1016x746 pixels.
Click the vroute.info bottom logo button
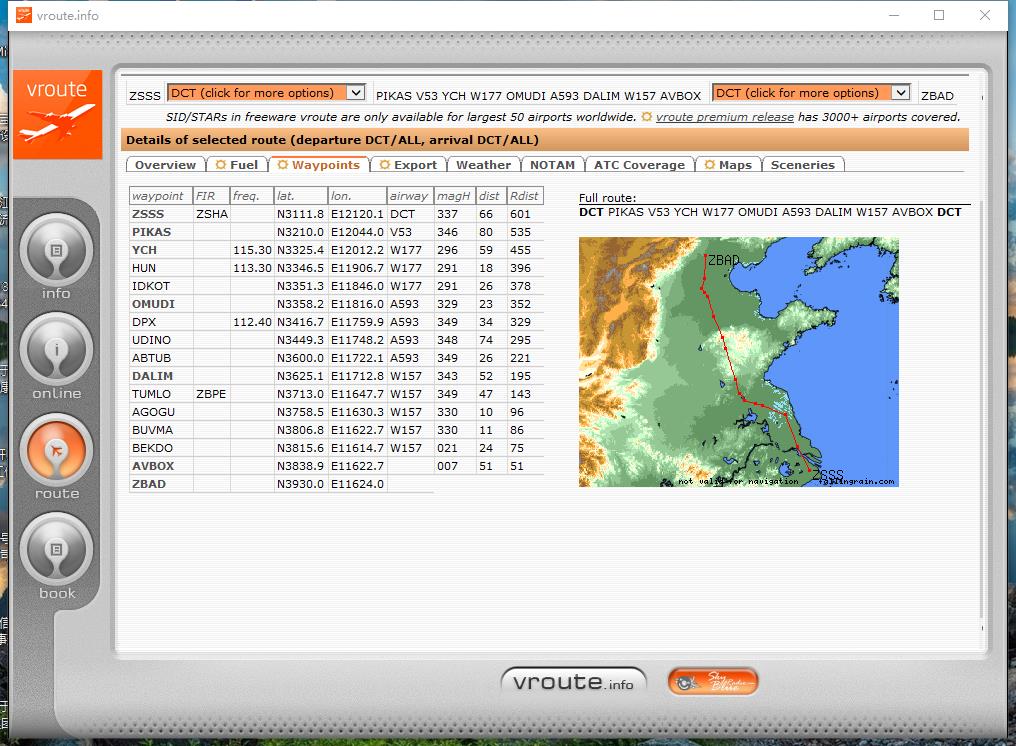[573, 683]
